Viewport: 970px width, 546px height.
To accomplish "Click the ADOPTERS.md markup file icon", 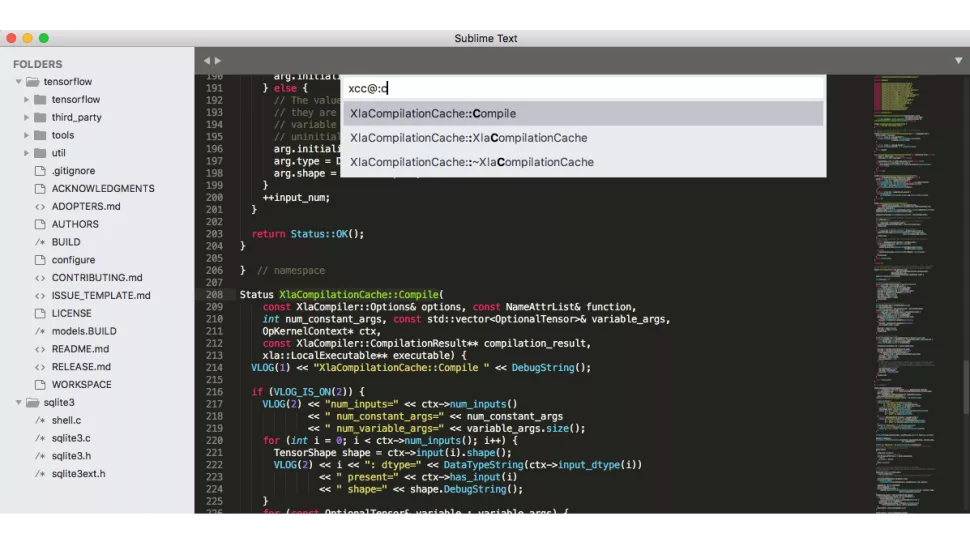I will (40, 207).
